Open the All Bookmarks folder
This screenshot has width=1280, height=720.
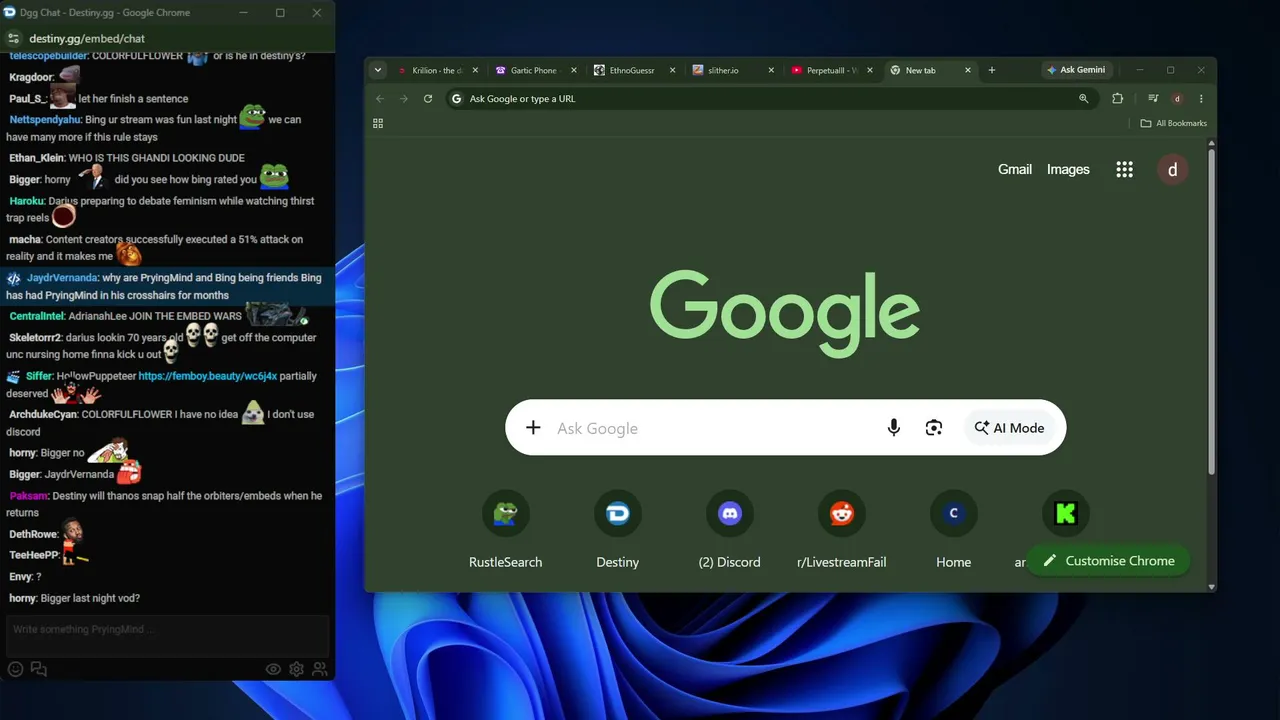[x=1174, y=123]
